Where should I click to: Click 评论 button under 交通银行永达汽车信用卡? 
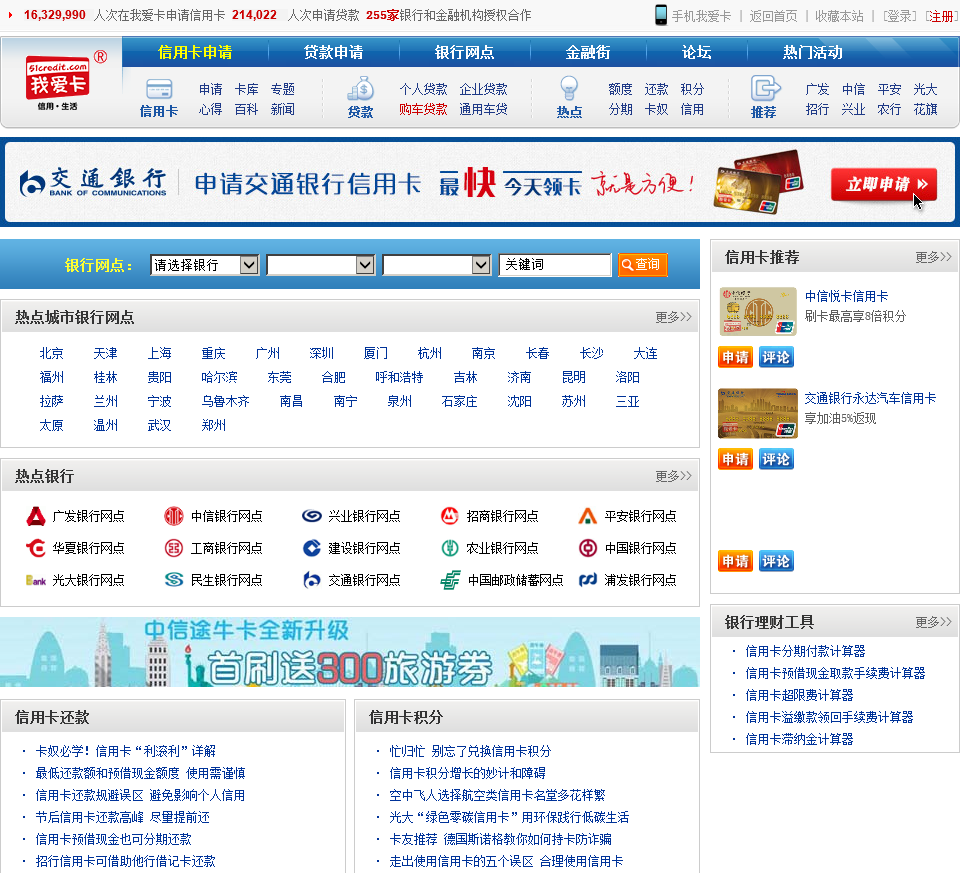click(776, 459)
